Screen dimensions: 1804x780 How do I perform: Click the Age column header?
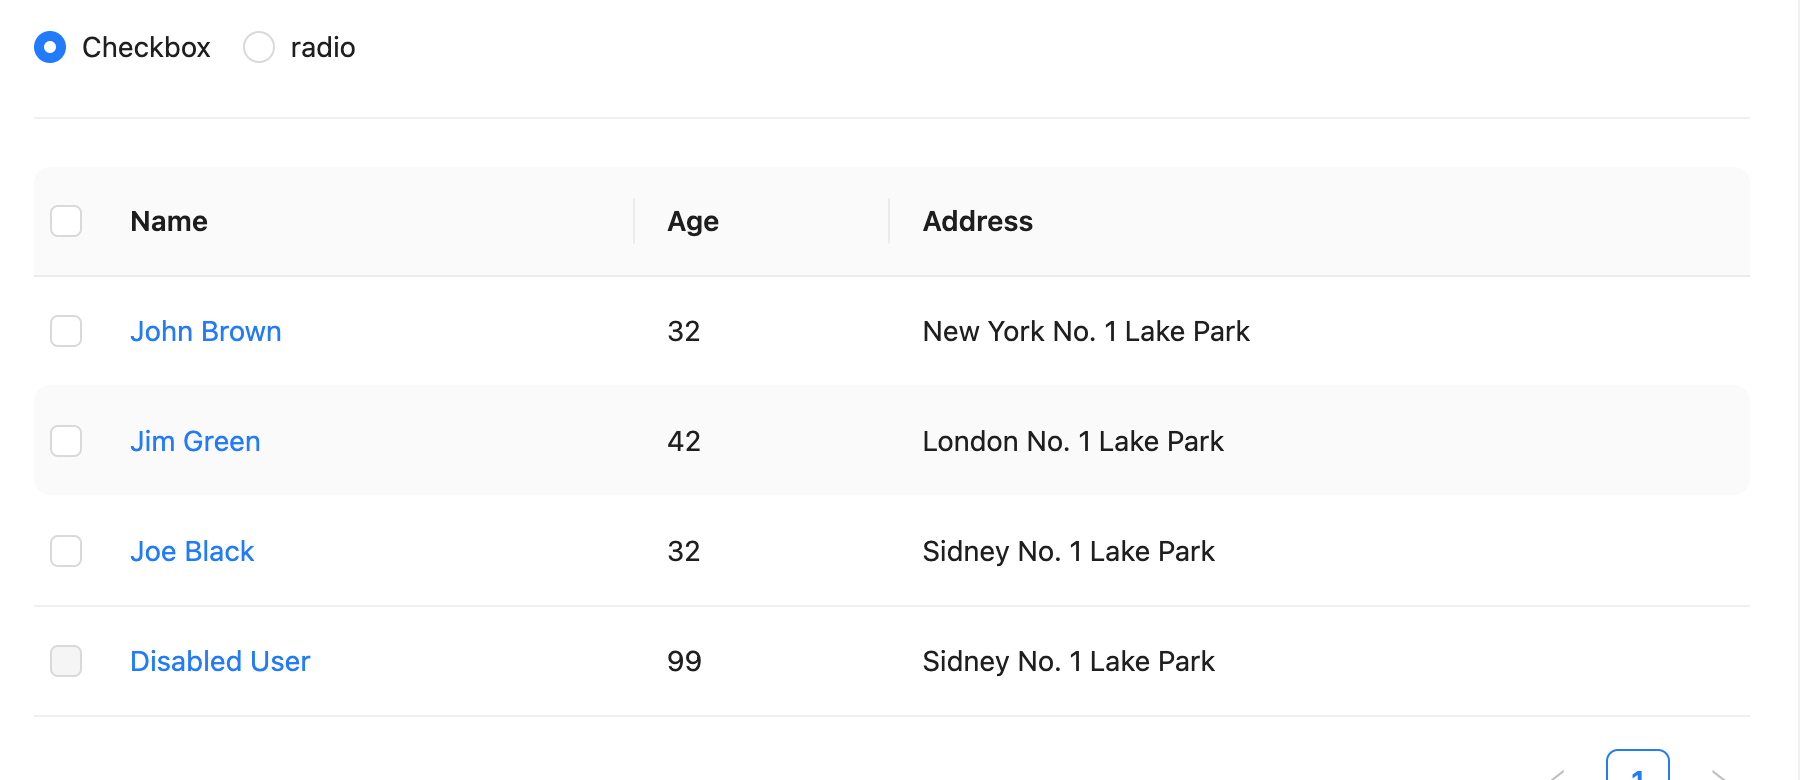tap(693, 221)
